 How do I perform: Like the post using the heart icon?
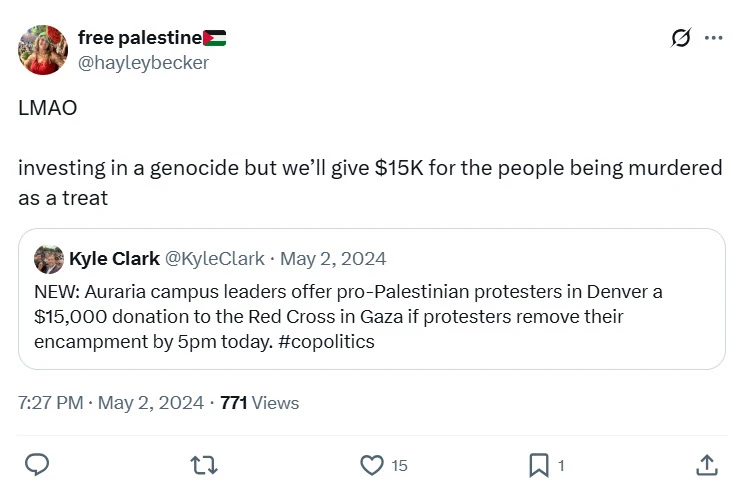(372, 464)
